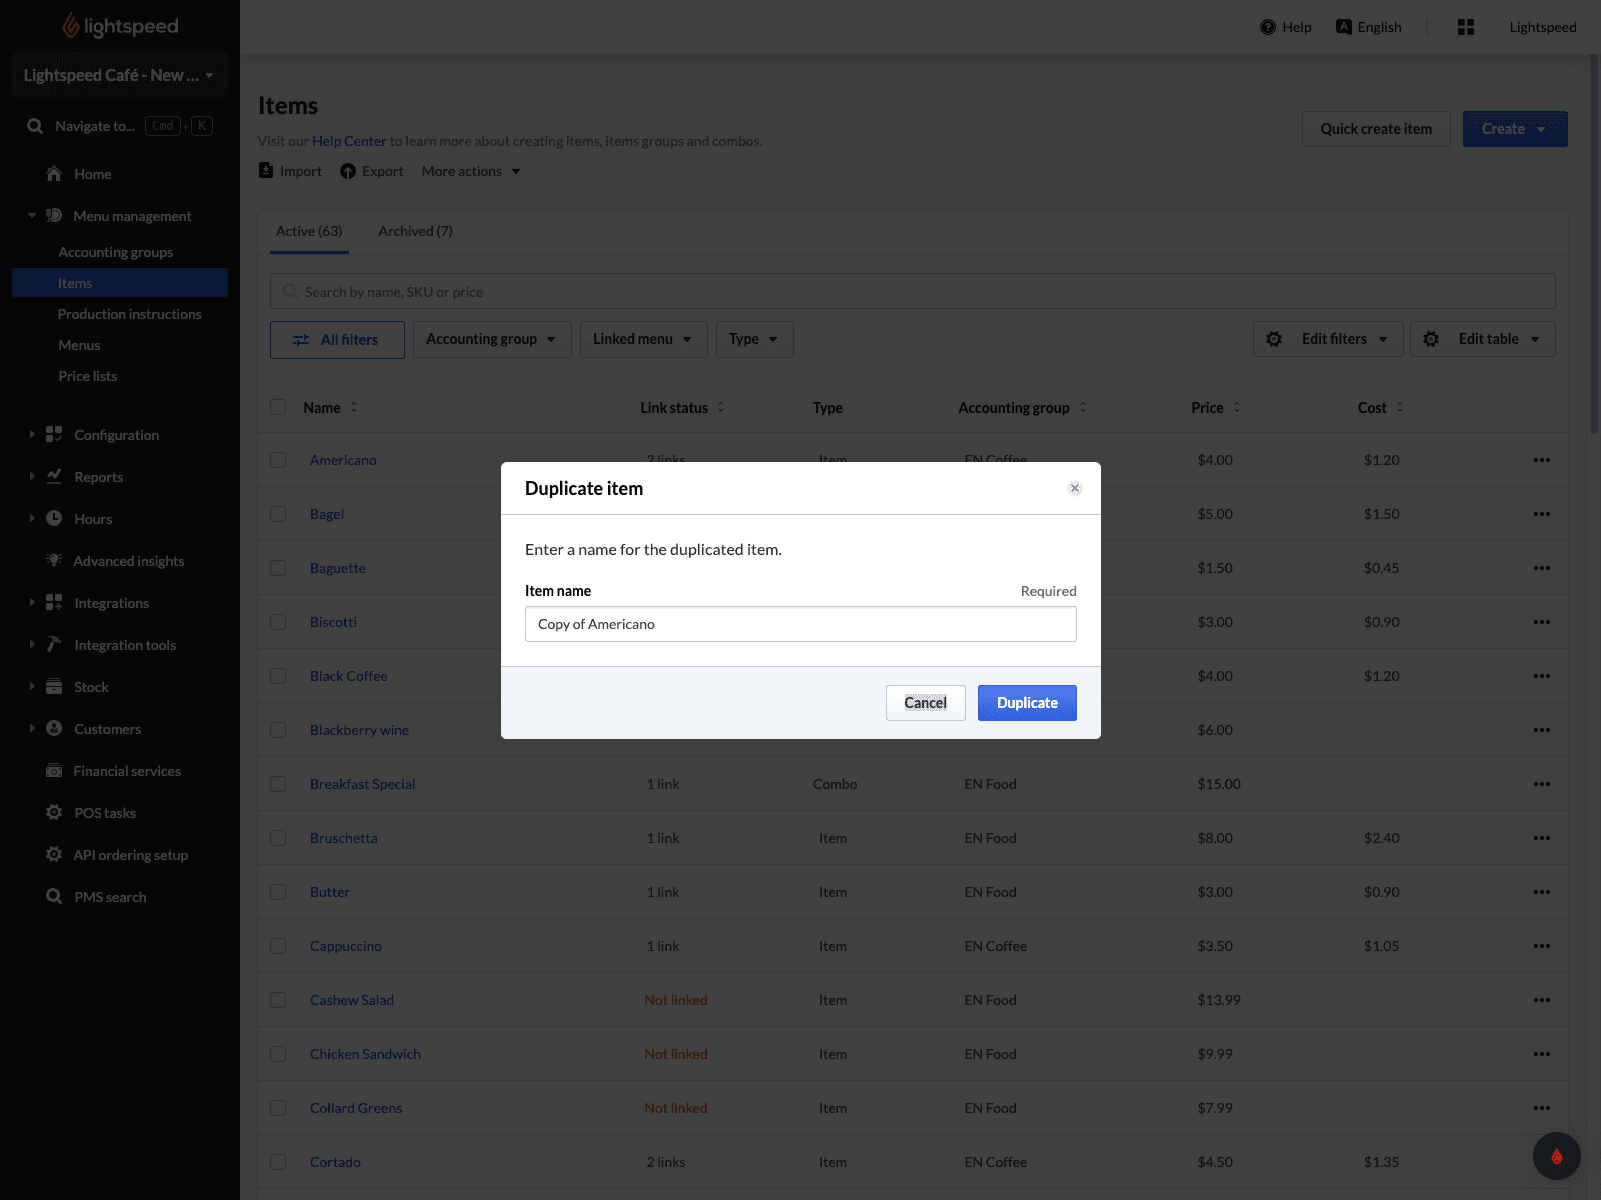This screenshot has height=1200, width=1601.
Task: Cancel the duplicate item dialog
Action: 925,703
